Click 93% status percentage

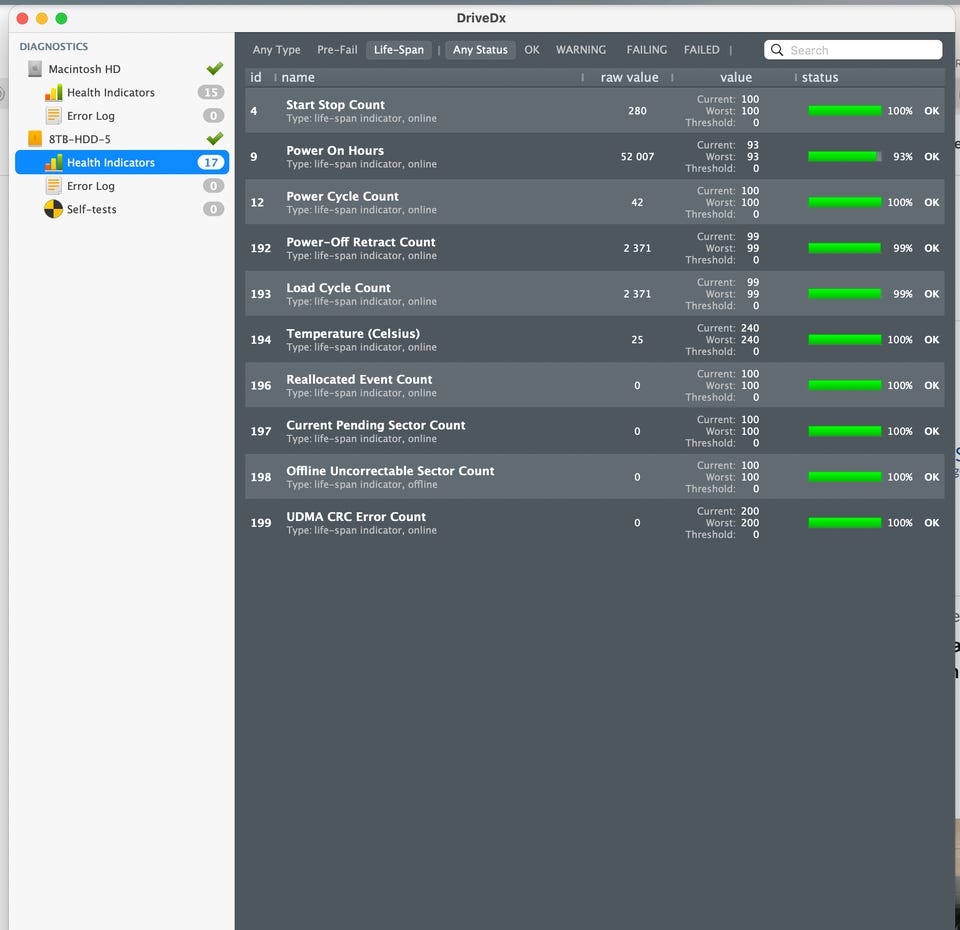902,157
